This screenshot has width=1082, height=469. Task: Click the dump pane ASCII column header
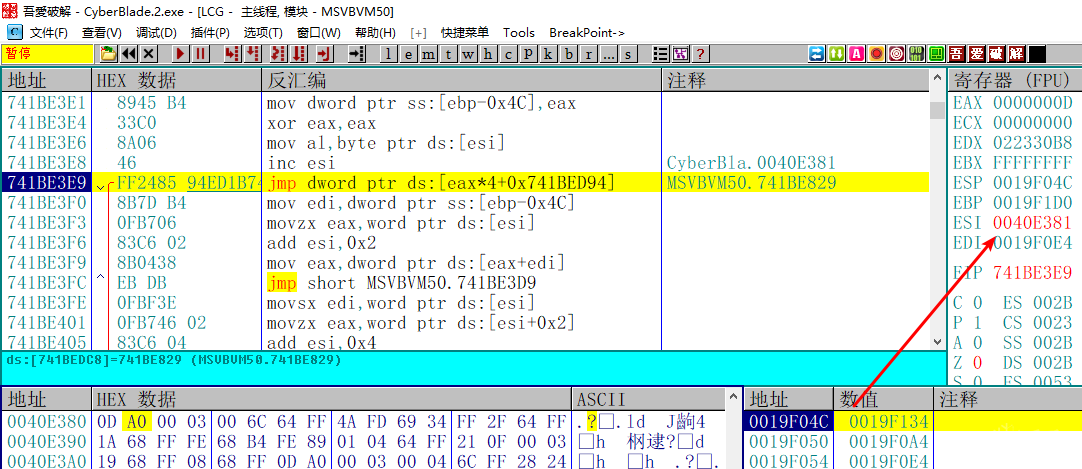[649, 399]
